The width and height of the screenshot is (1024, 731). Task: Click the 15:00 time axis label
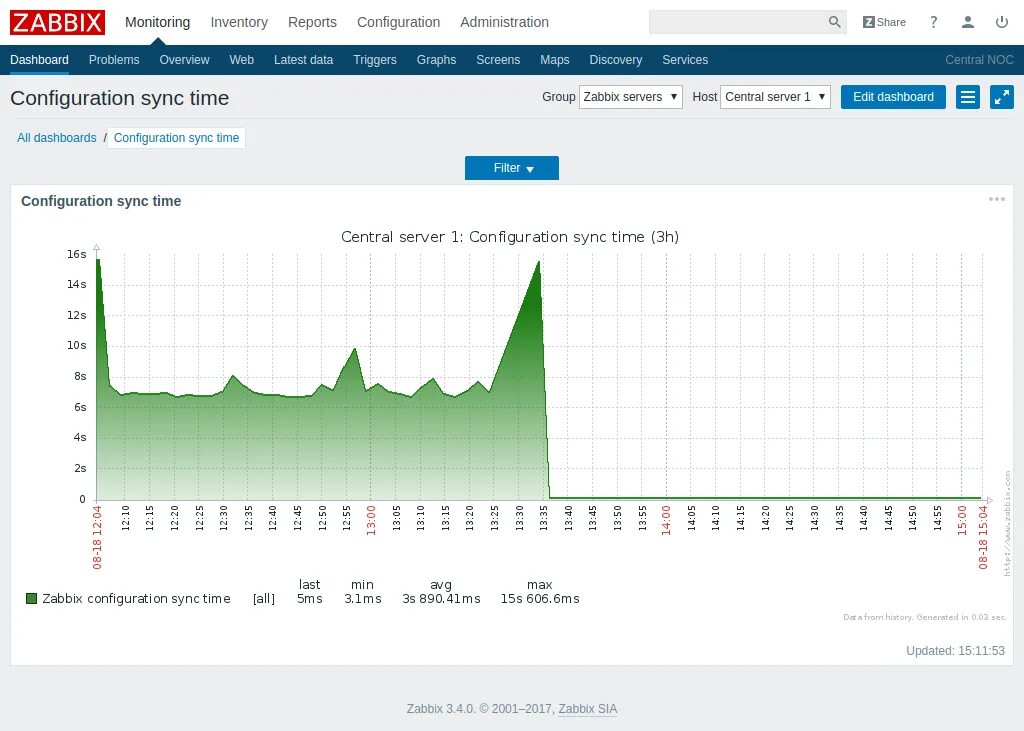961,521
